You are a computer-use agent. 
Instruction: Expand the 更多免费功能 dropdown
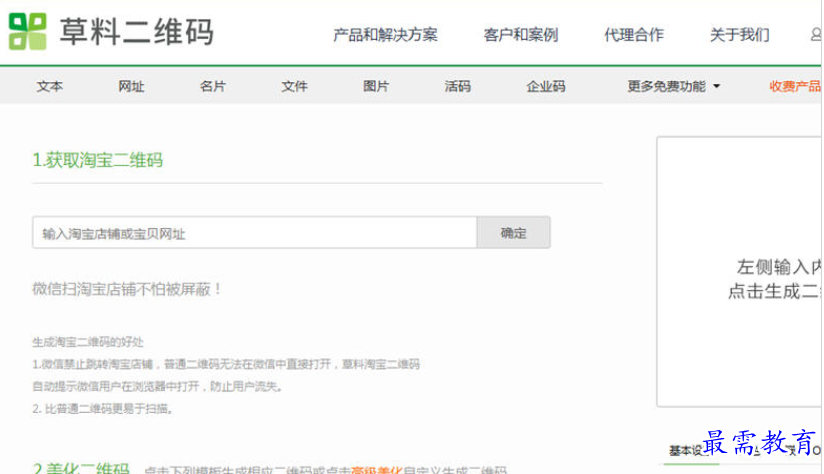point(673,86)
